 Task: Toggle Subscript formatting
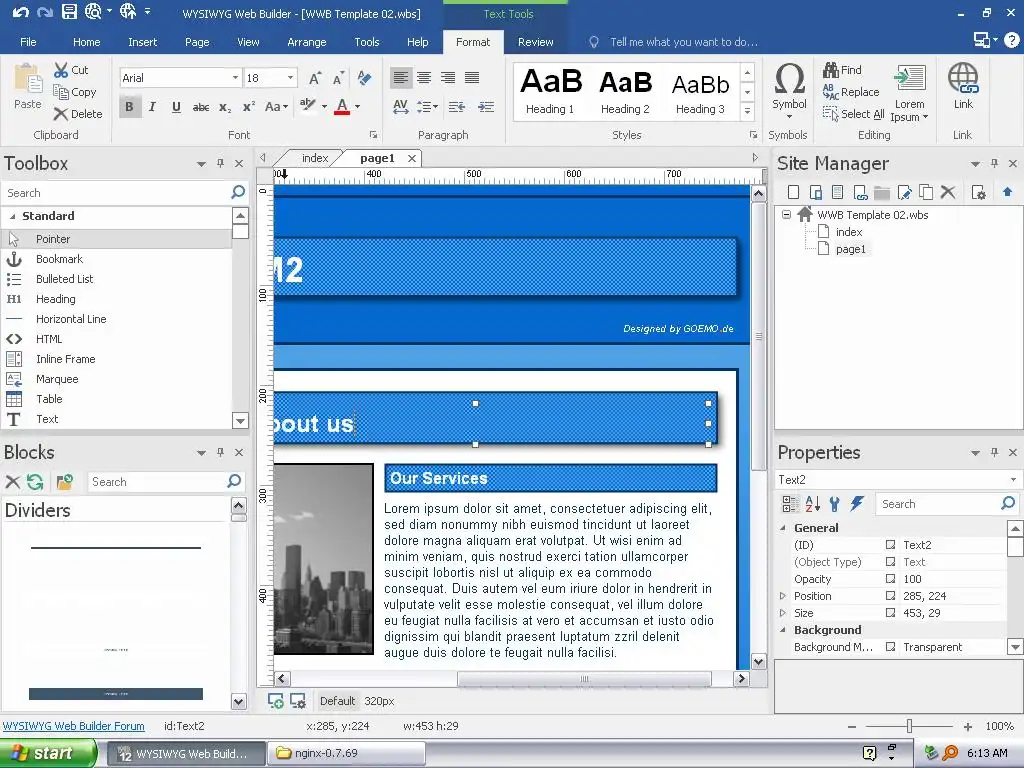click(x=225, y=106)
